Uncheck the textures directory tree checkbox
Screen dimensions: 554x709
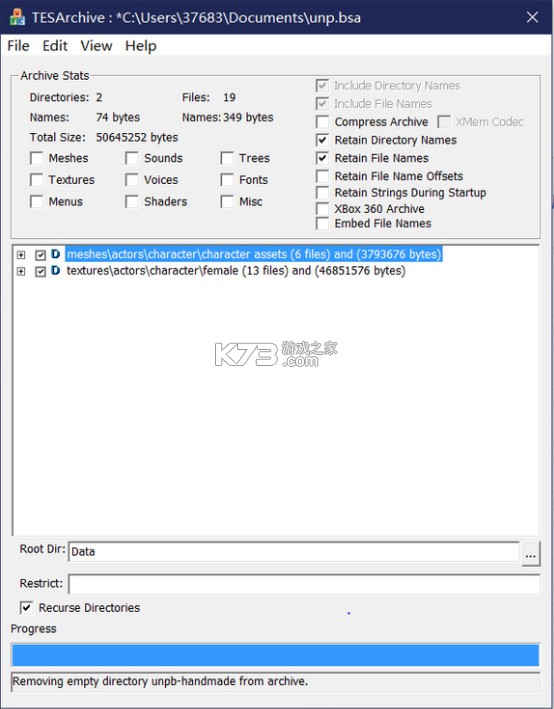(x=40, y=271)
